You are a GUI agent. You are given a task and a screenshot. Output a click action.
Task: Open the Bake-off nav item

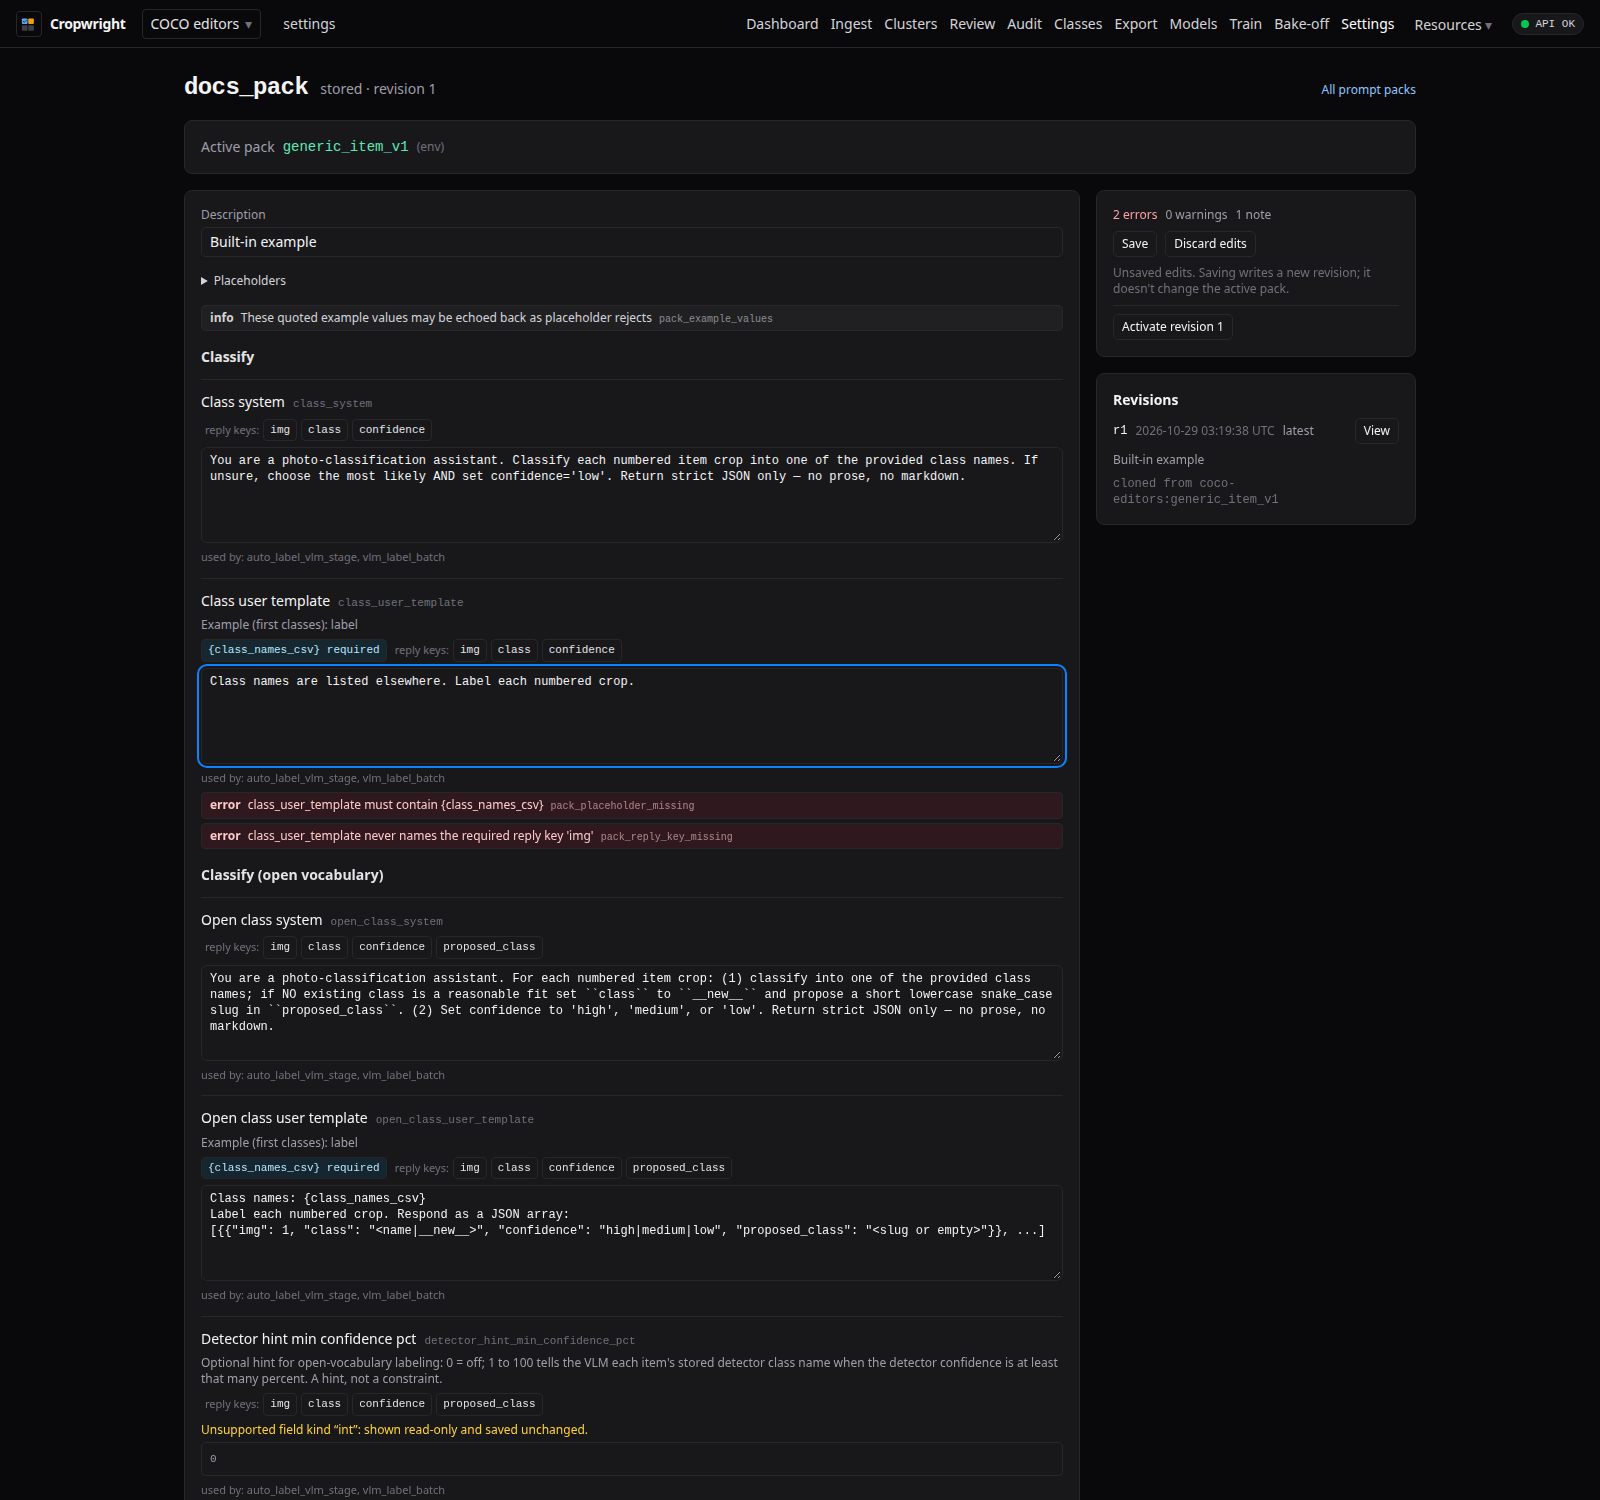pyautogui.click(x=1301, y=24)
